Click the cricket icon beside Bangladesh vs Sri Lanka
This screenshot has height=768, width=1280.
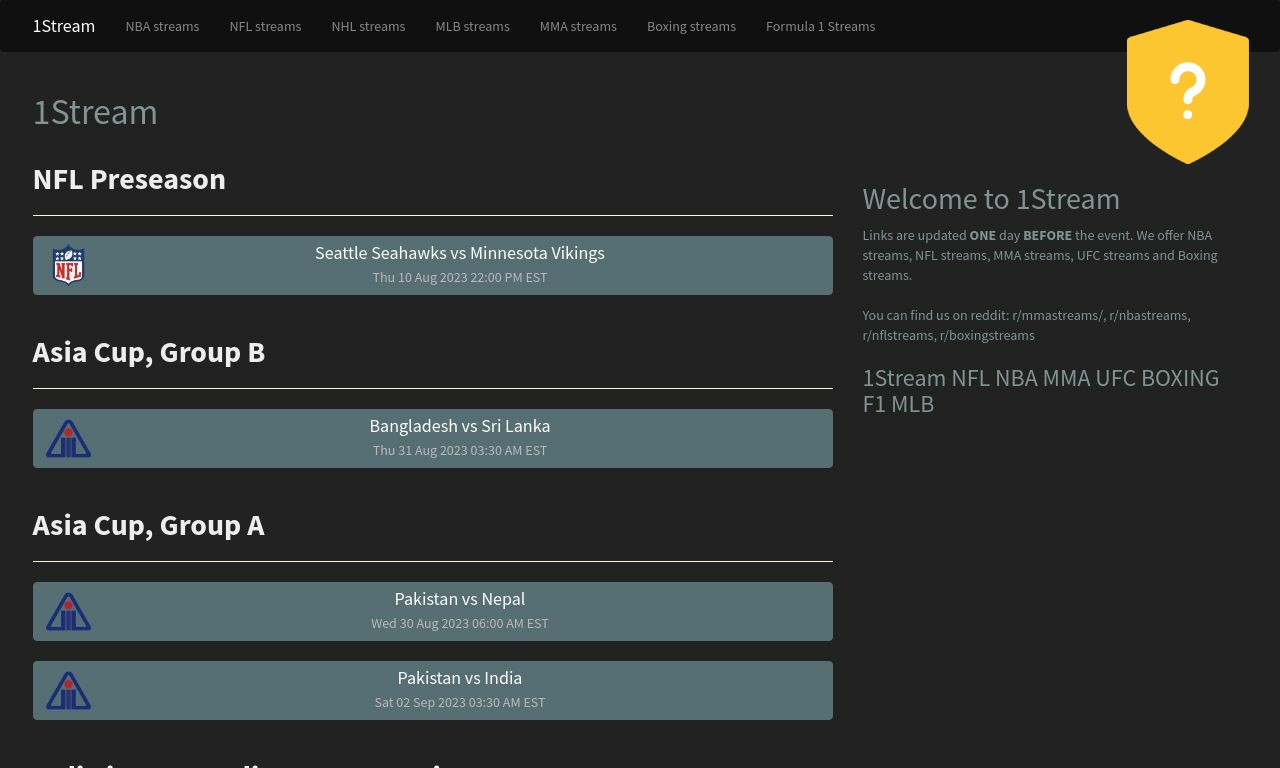point(68,439)
